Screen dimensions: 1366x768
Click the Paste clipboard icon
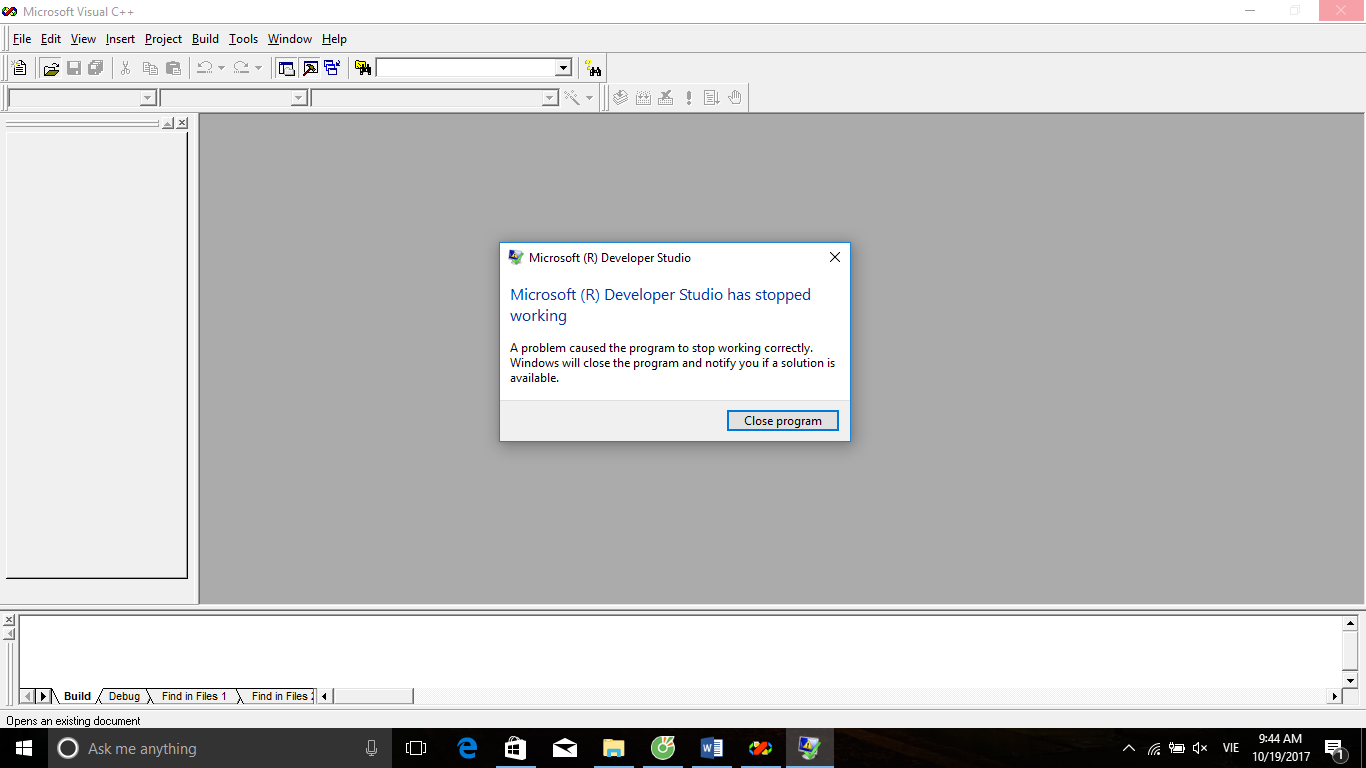point(173,68)
